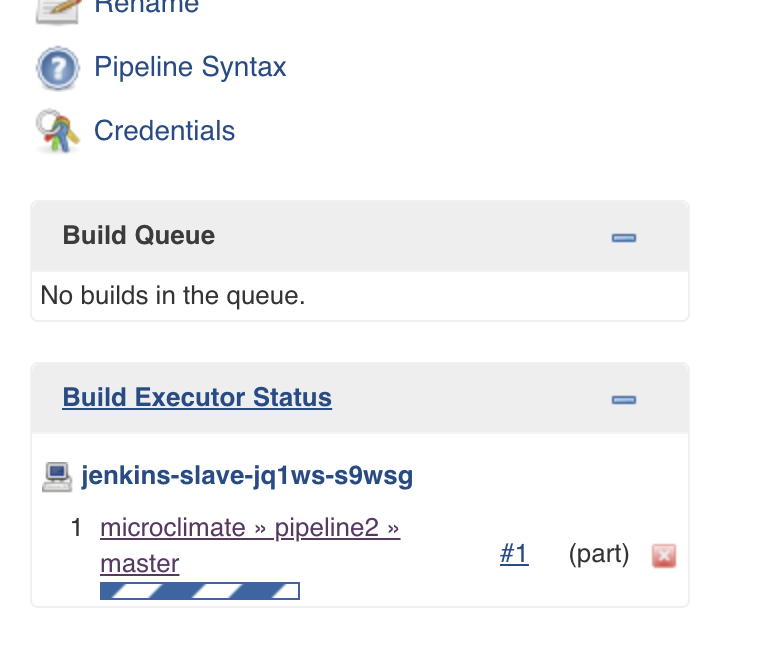Click the build progress bar
This screenshot has width=780, height=660.
click(x=200, y=590)
